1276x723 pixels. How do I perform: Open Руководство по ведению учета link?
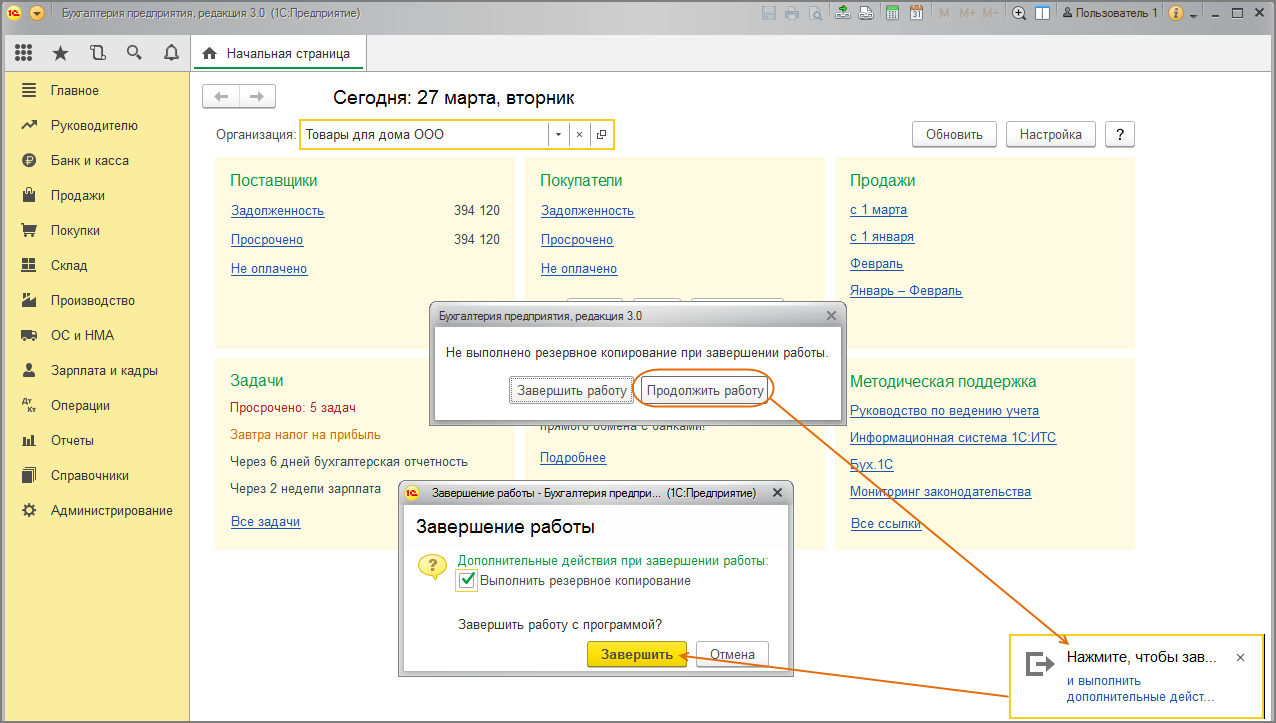point(945,410)
